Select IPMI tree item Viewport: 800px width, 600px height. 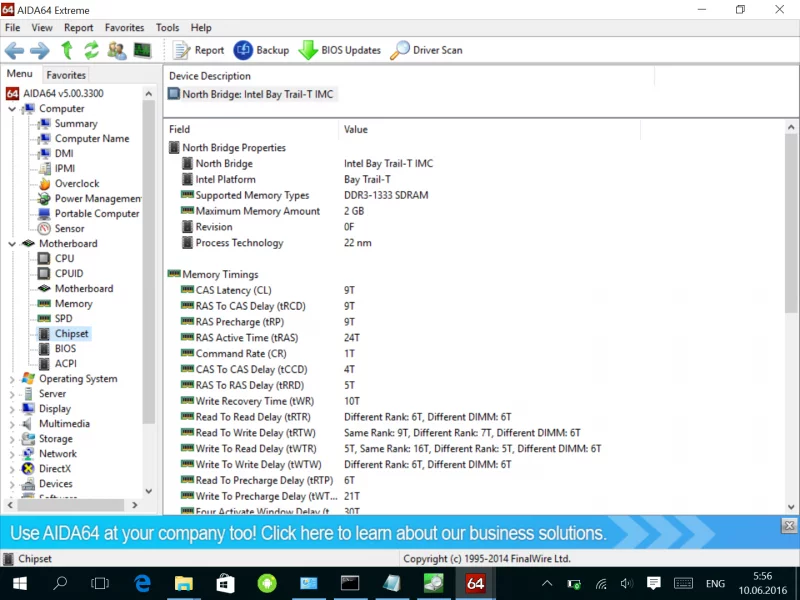coord(65,168)
